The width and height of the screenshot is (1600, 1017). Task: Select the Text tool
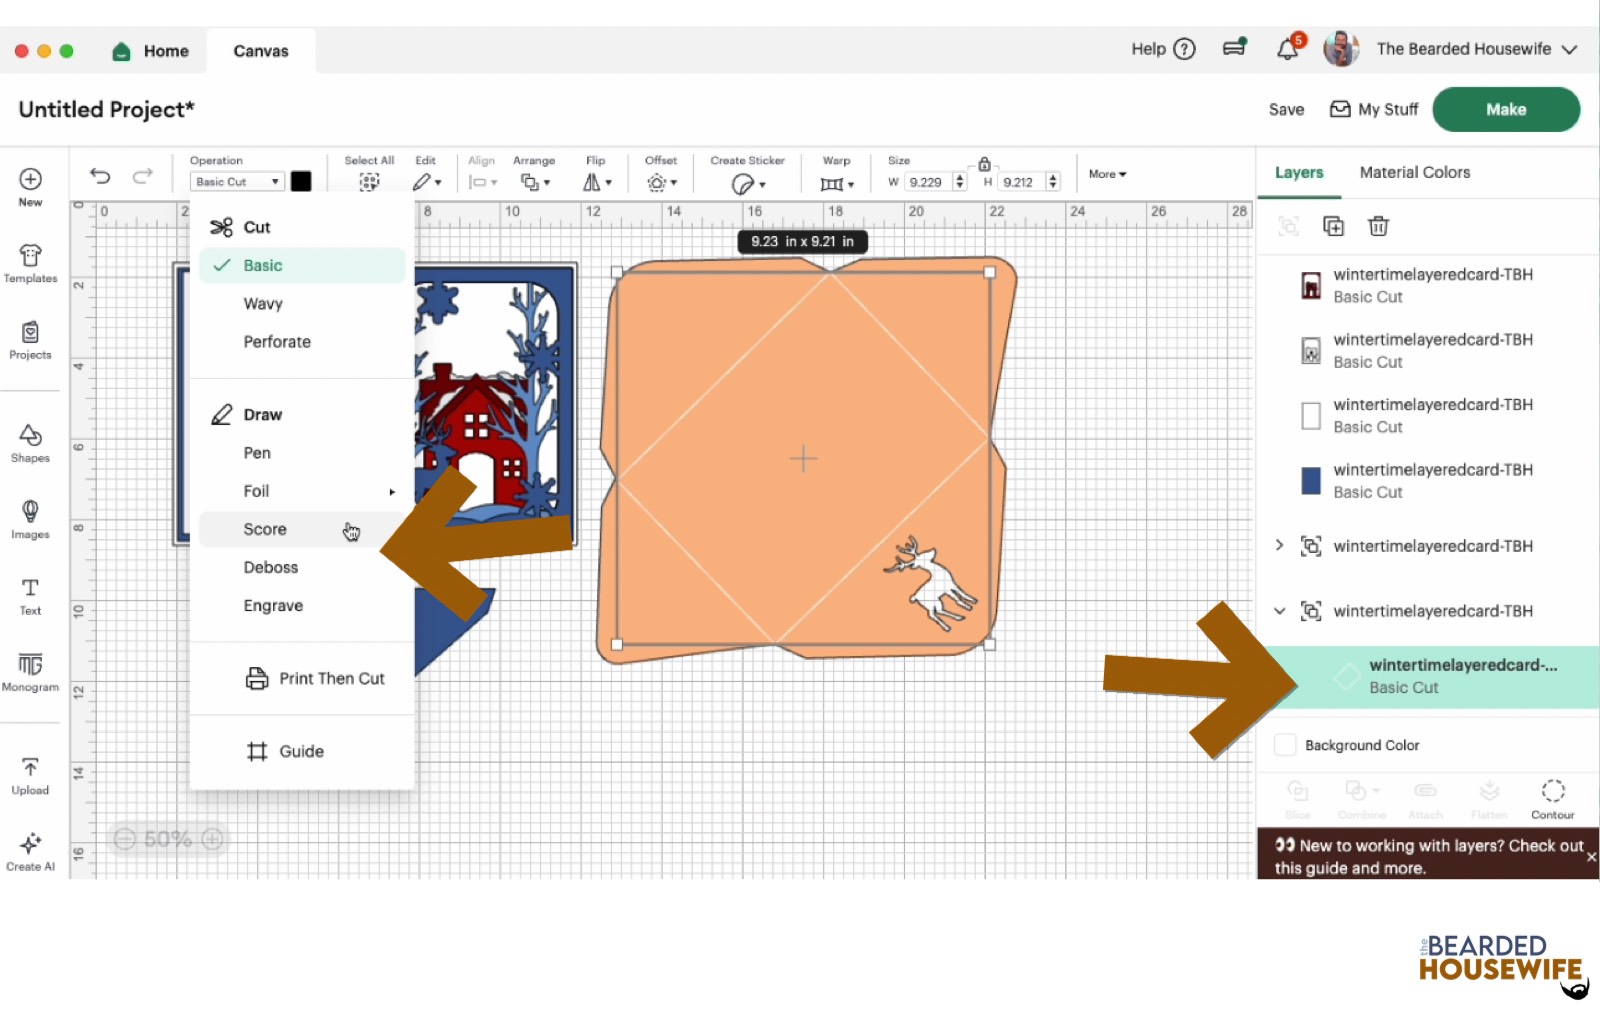[x=30, y=592]
